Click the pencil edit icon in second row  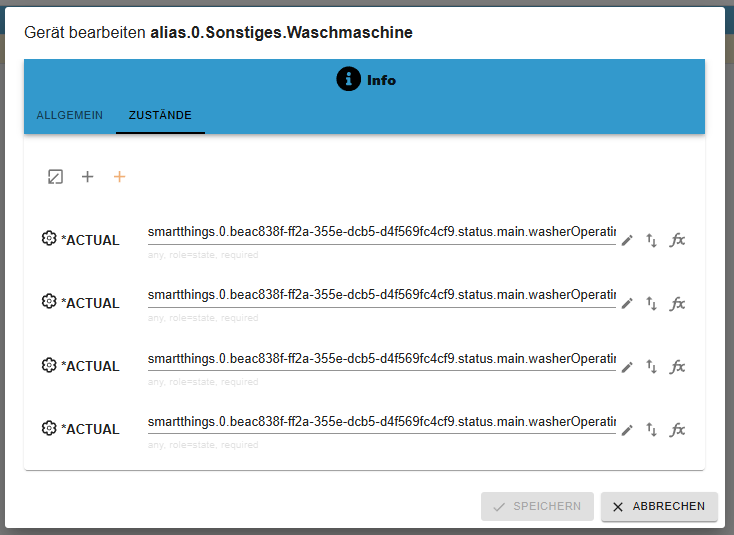tap(627, 303)
